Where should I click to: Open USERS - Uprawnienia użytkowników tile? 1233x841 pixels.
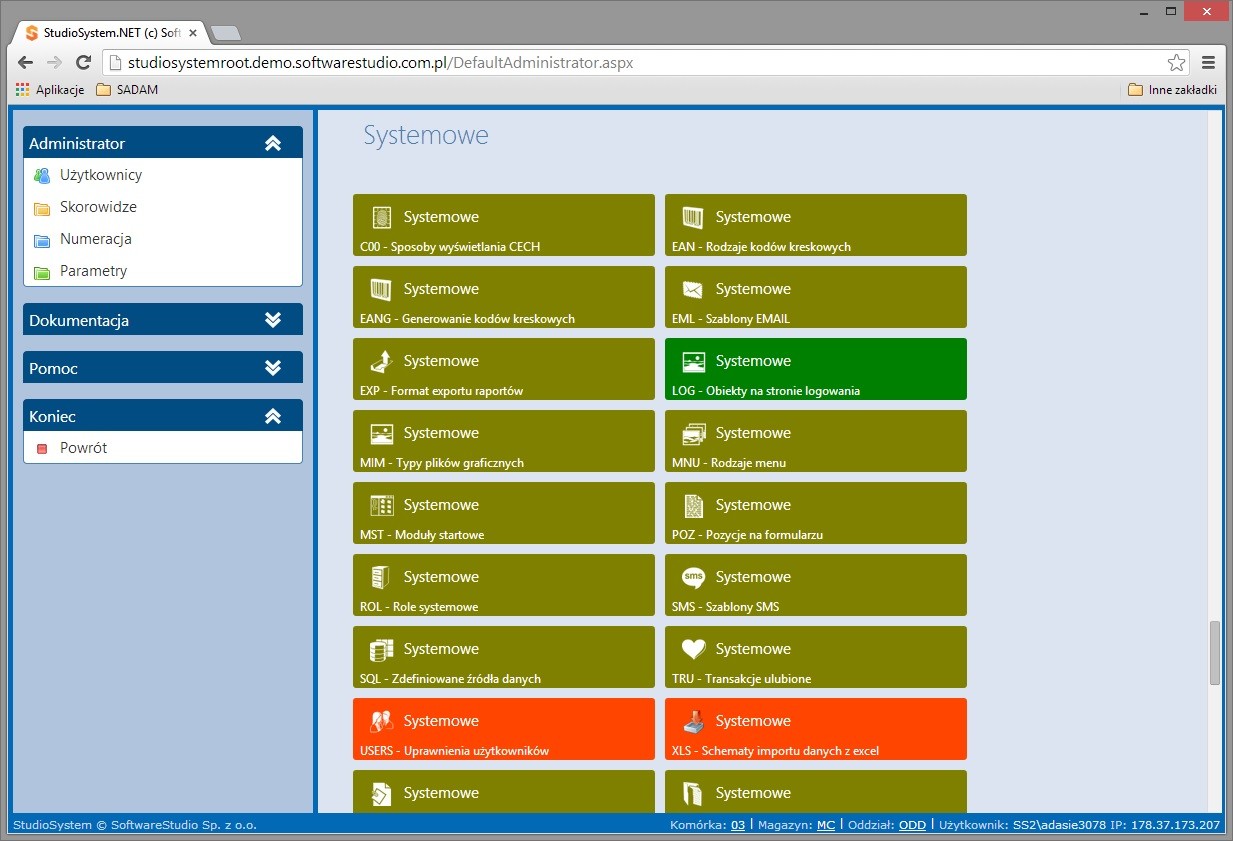coord(504,729)
